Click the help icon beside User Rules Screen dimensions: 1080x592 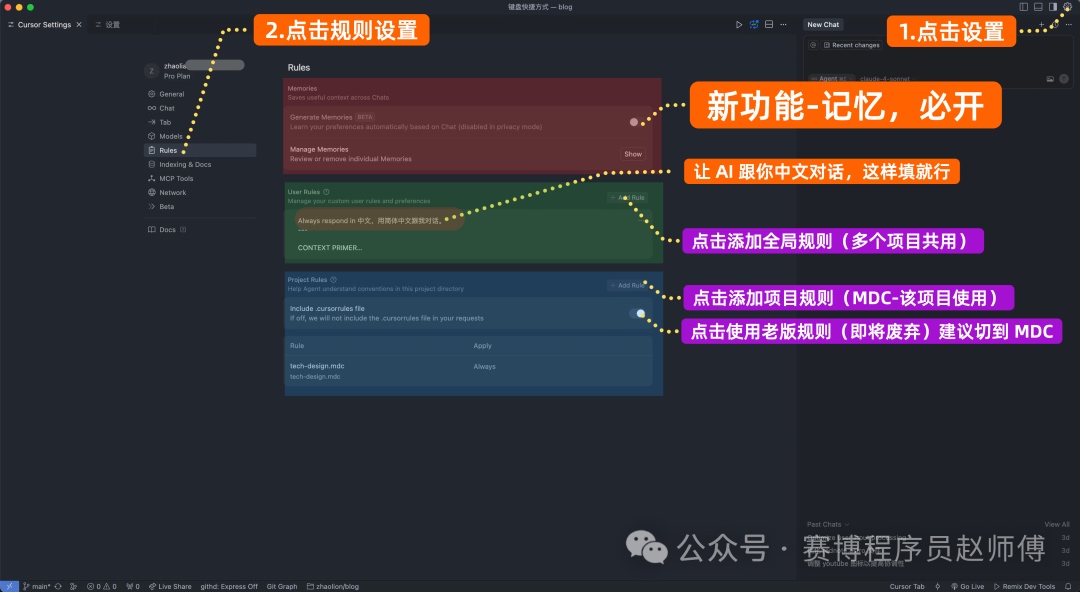pos(326,192)
